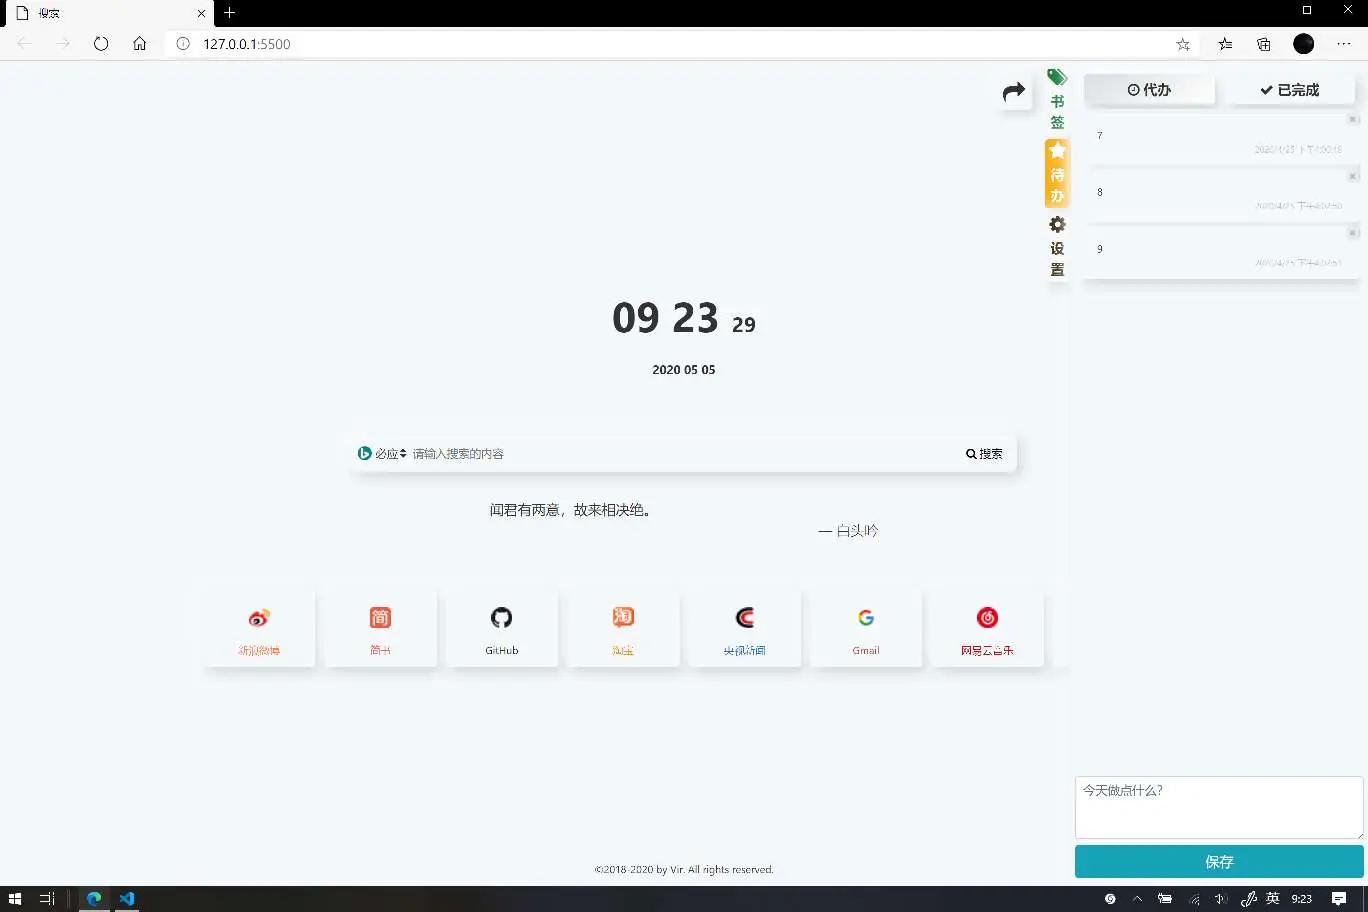The width and height of the screenshot is (1368, 912).
Task: Open the 淘宝 quick link
Action: coord(622,627)
